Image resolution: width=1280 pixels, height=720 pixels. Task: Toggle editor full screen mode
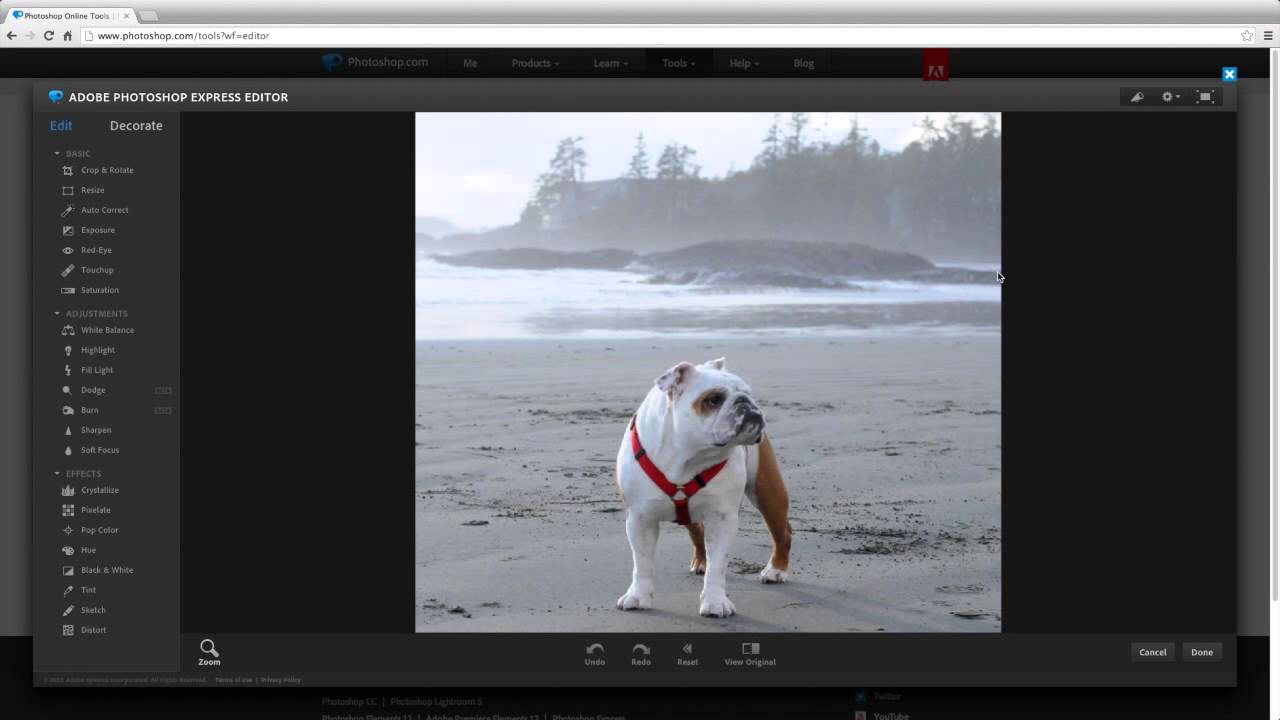pyautogui.click(x=1205, y=97)
